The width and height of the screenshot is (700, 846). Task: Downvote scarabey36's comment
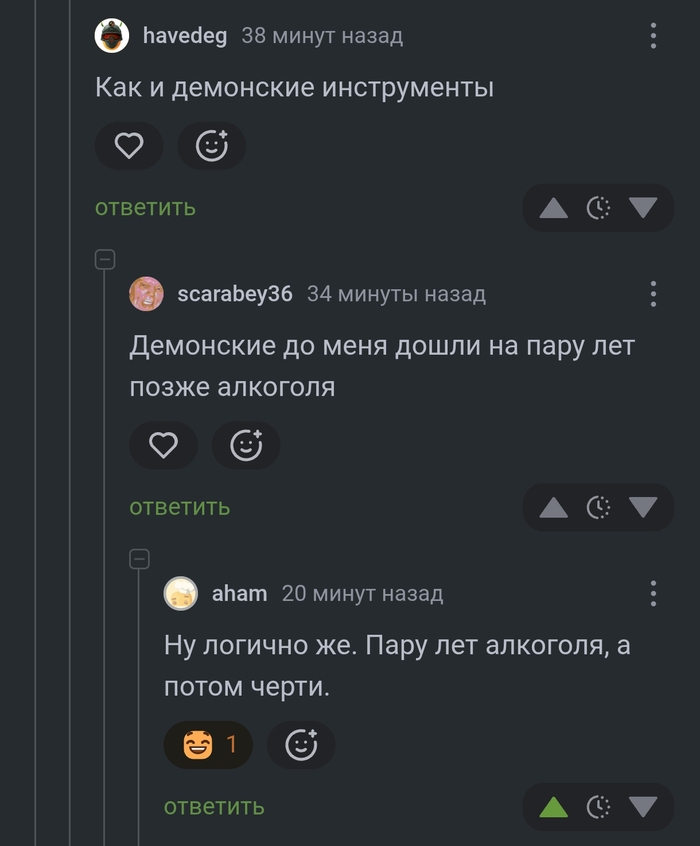pos(643,507)
